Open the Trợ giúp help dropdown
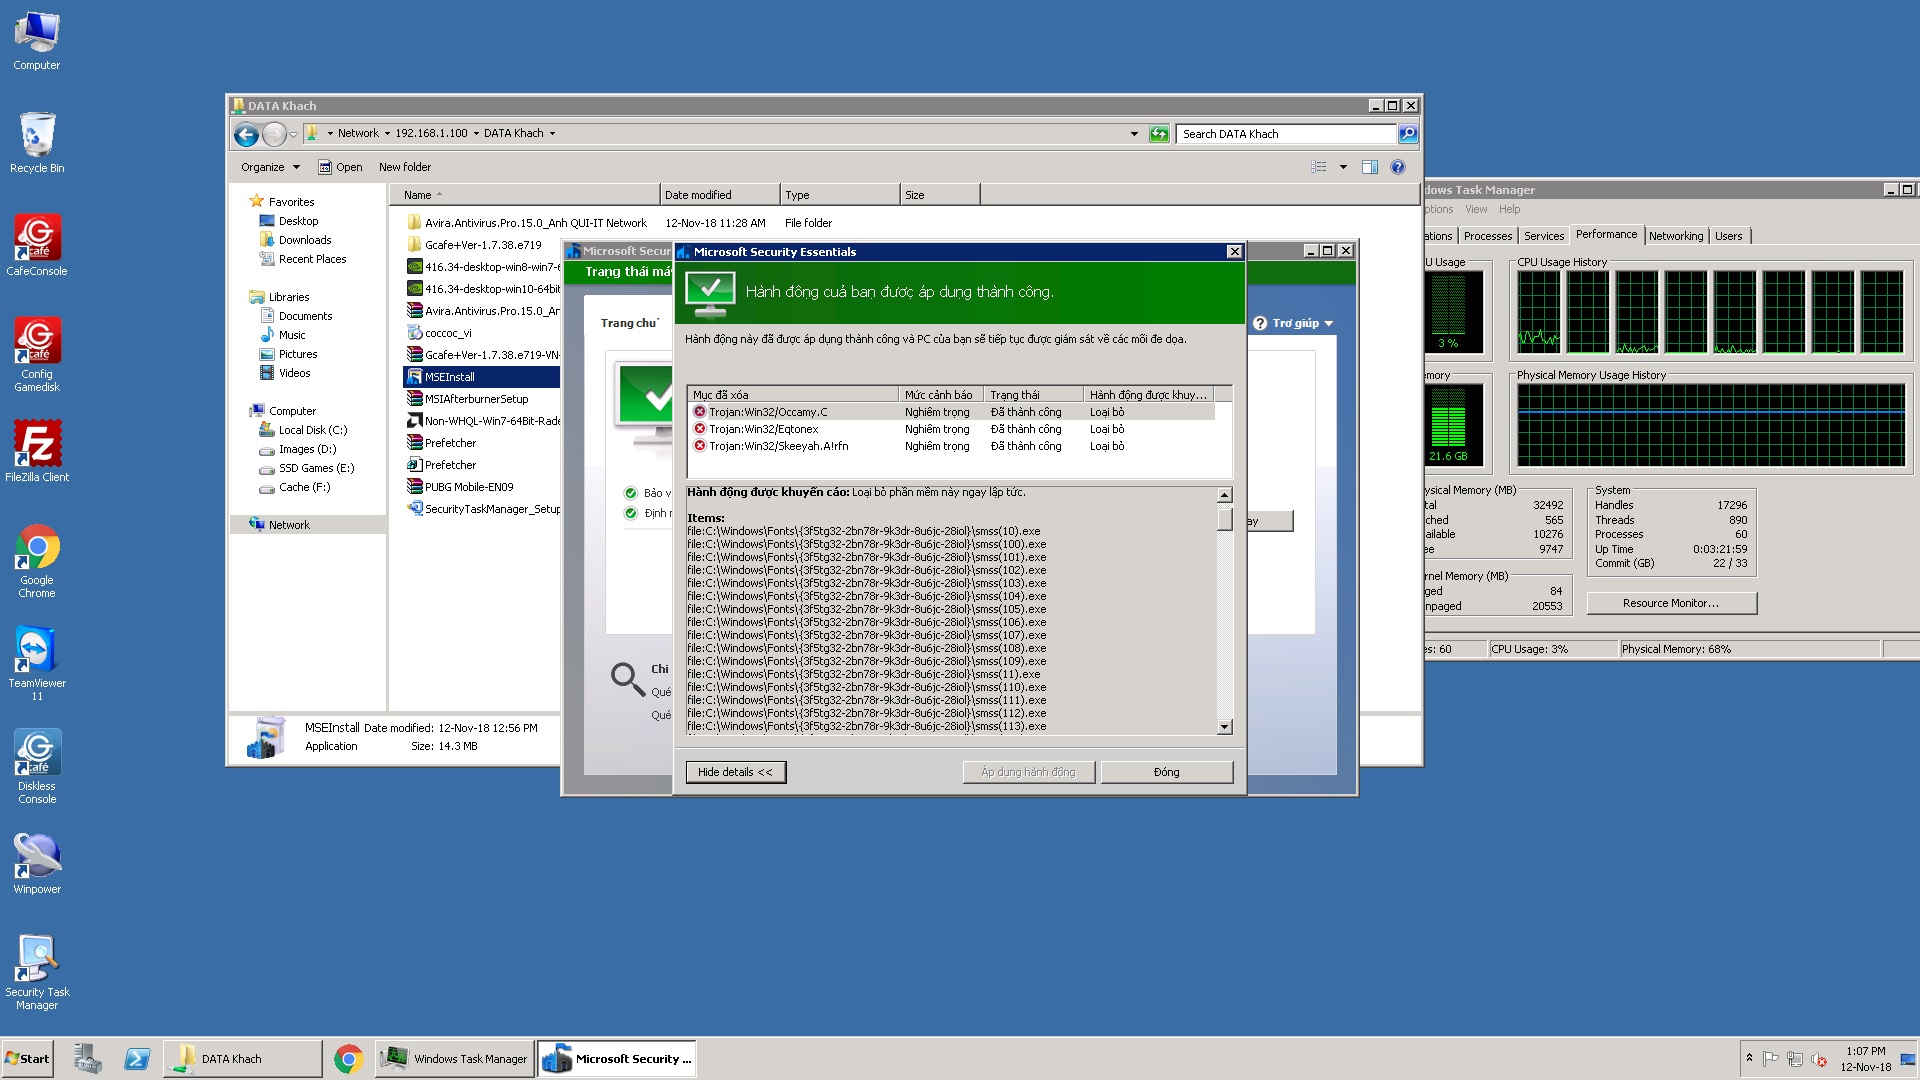Image resolution: width=1920 pixels, height=1080 pixels. point(1294,324)
